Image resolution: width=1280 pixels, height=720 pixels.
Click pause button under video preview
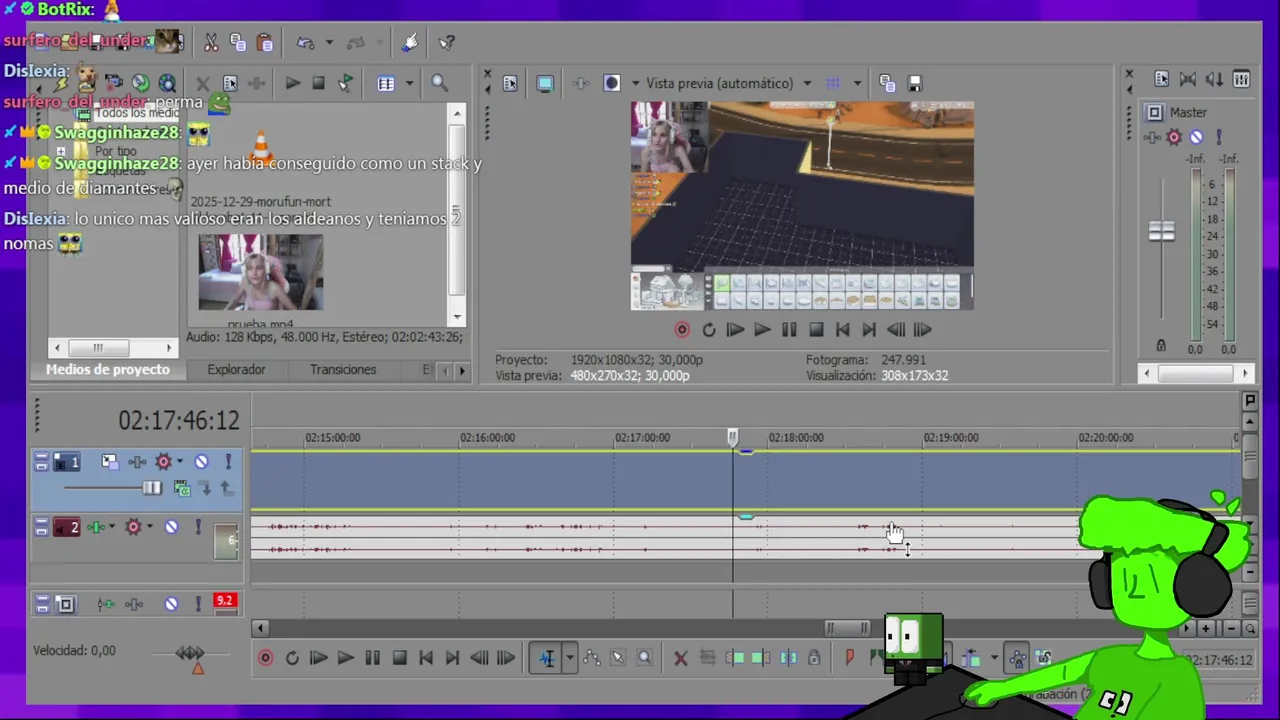point(789,329)
